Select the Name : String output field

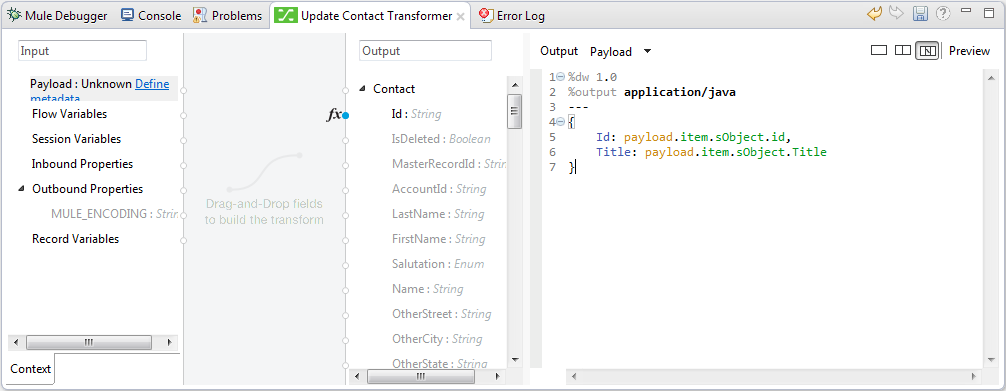427,289
